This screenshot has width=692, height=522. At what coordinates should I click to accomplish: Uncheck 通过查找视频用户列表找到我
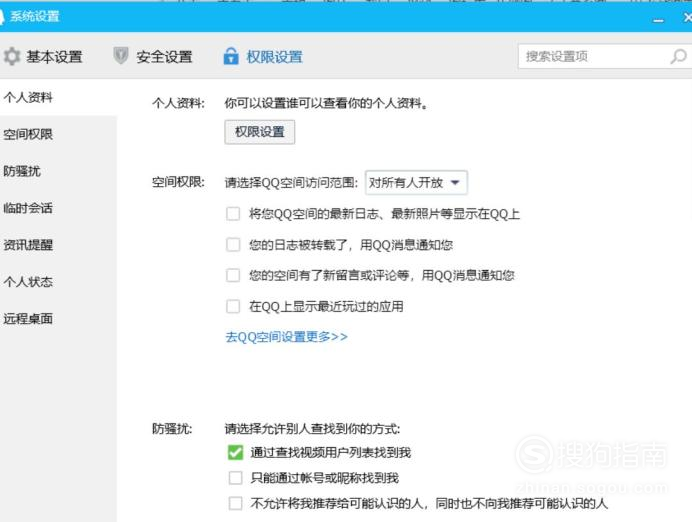click(x=235, y=452)
